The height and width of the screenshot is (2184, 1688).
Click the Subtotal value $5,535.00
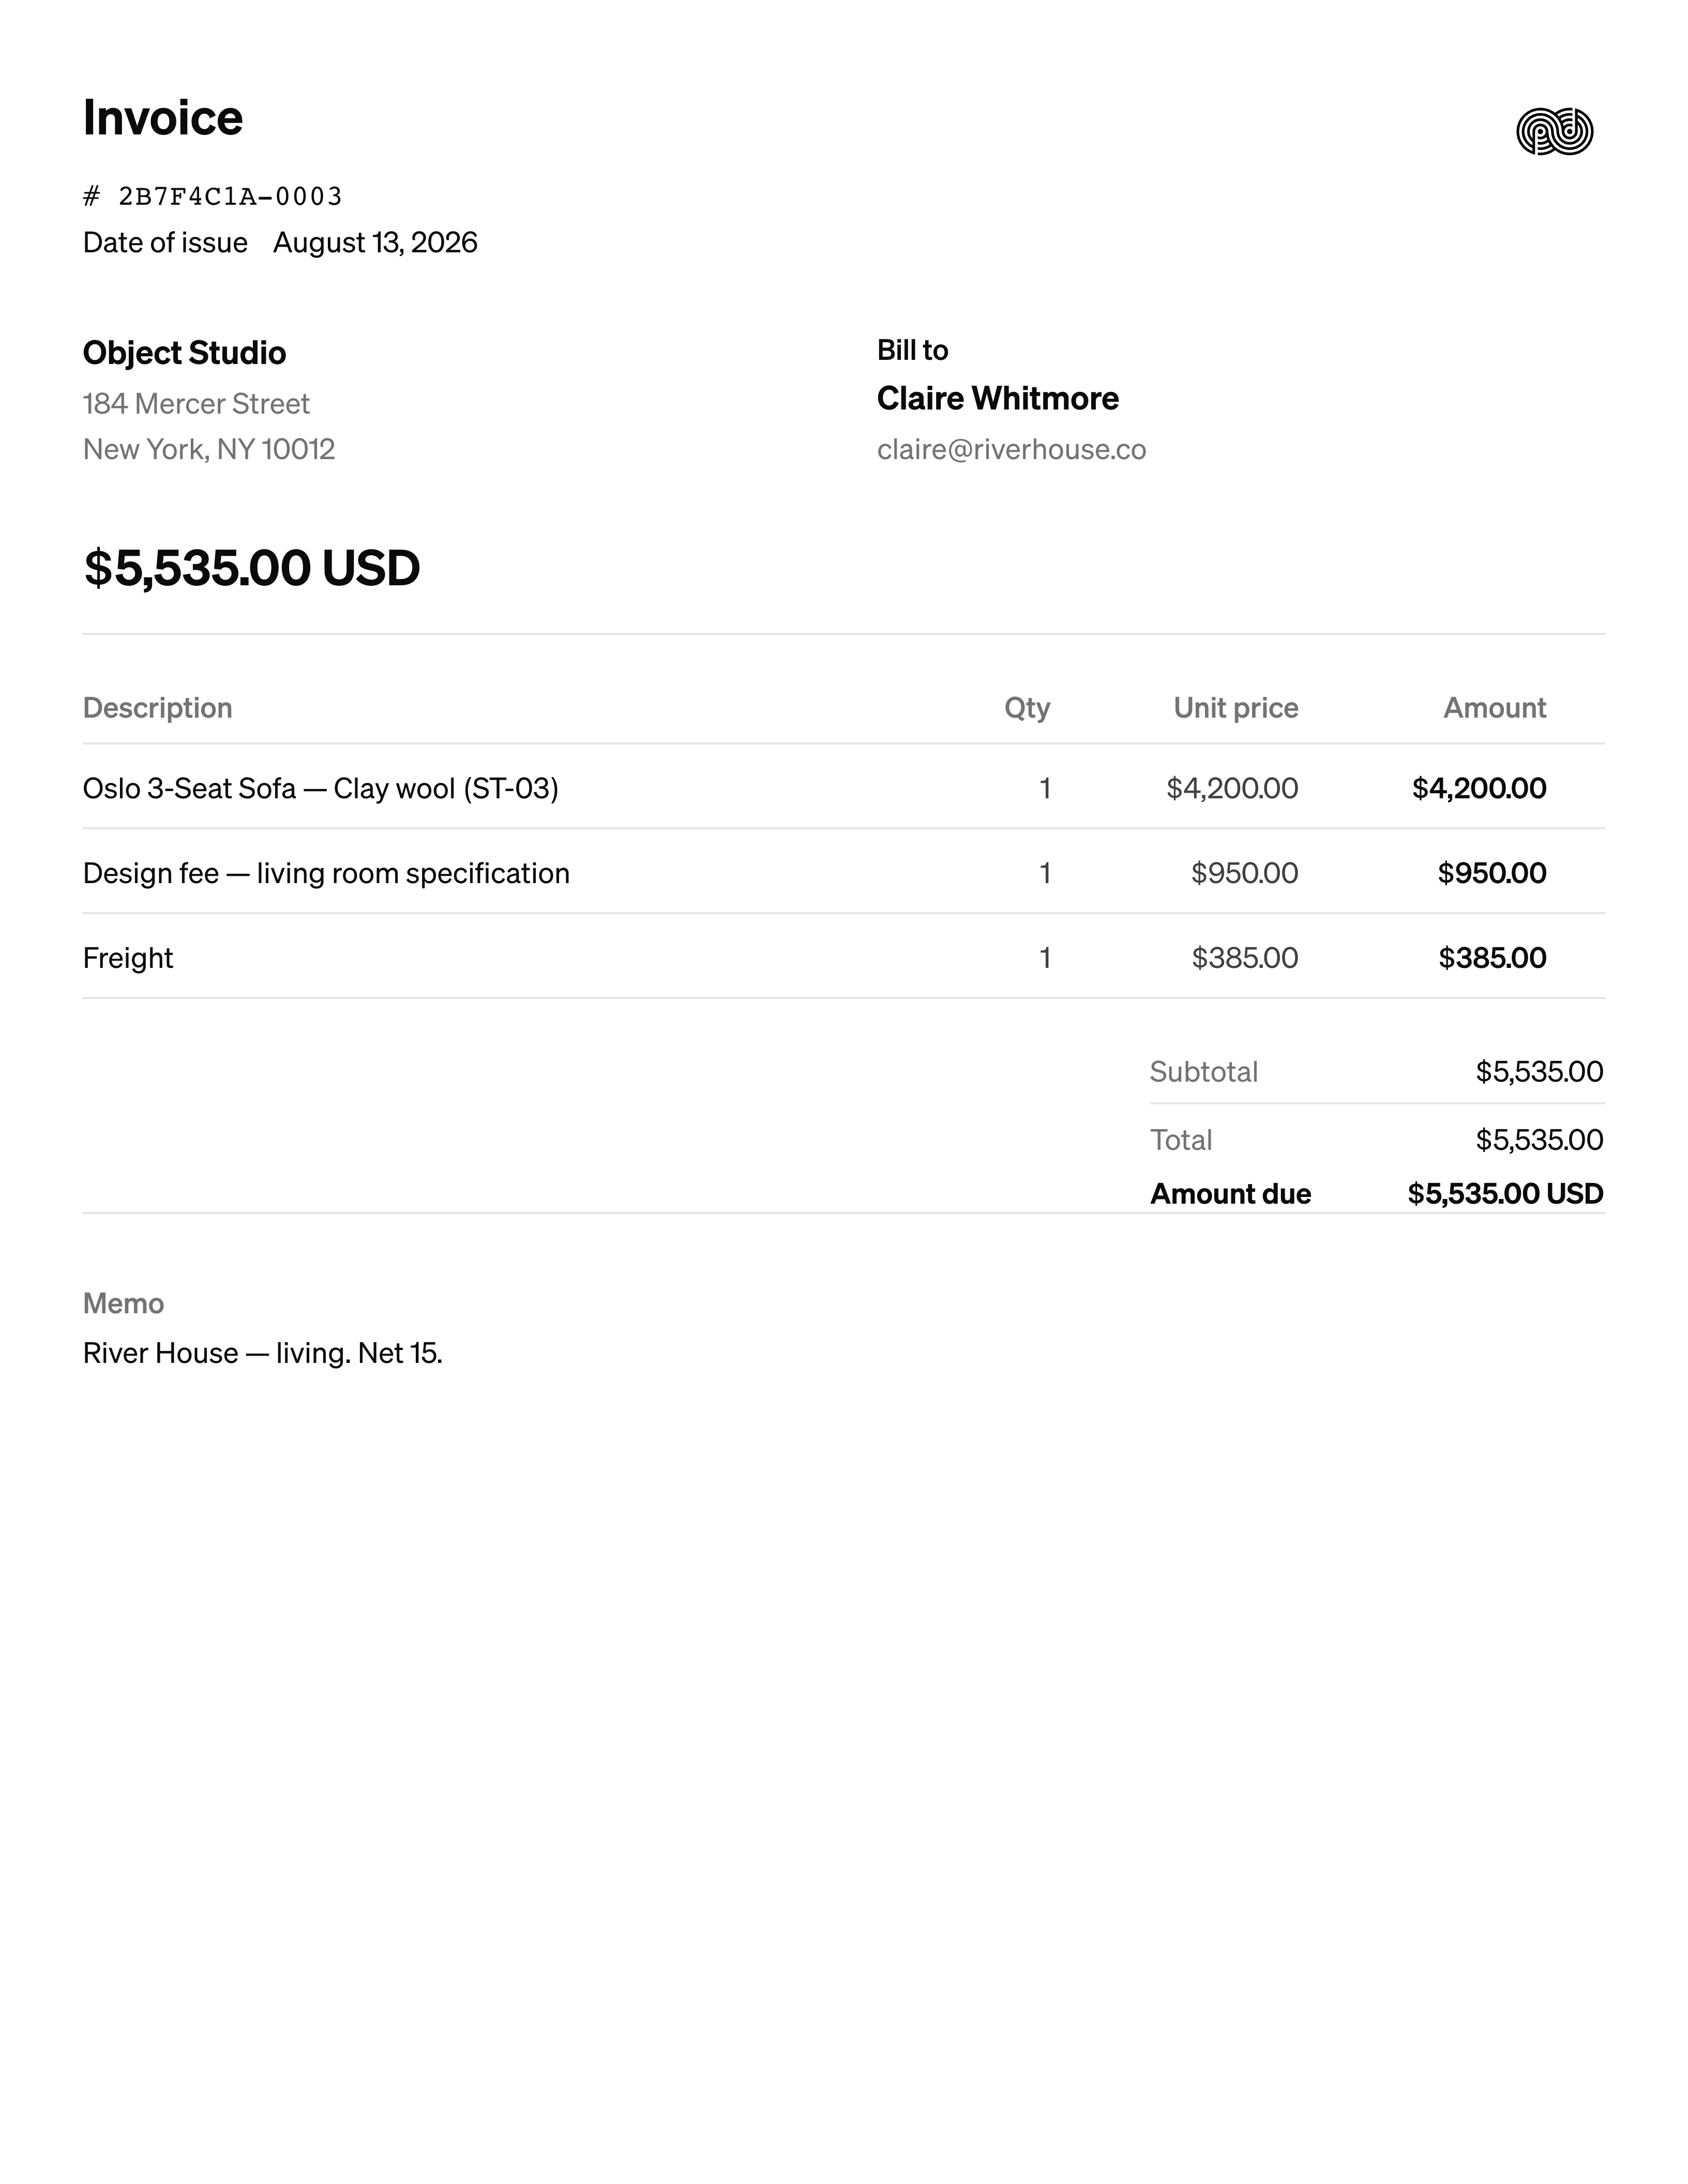[1539, 1072]
